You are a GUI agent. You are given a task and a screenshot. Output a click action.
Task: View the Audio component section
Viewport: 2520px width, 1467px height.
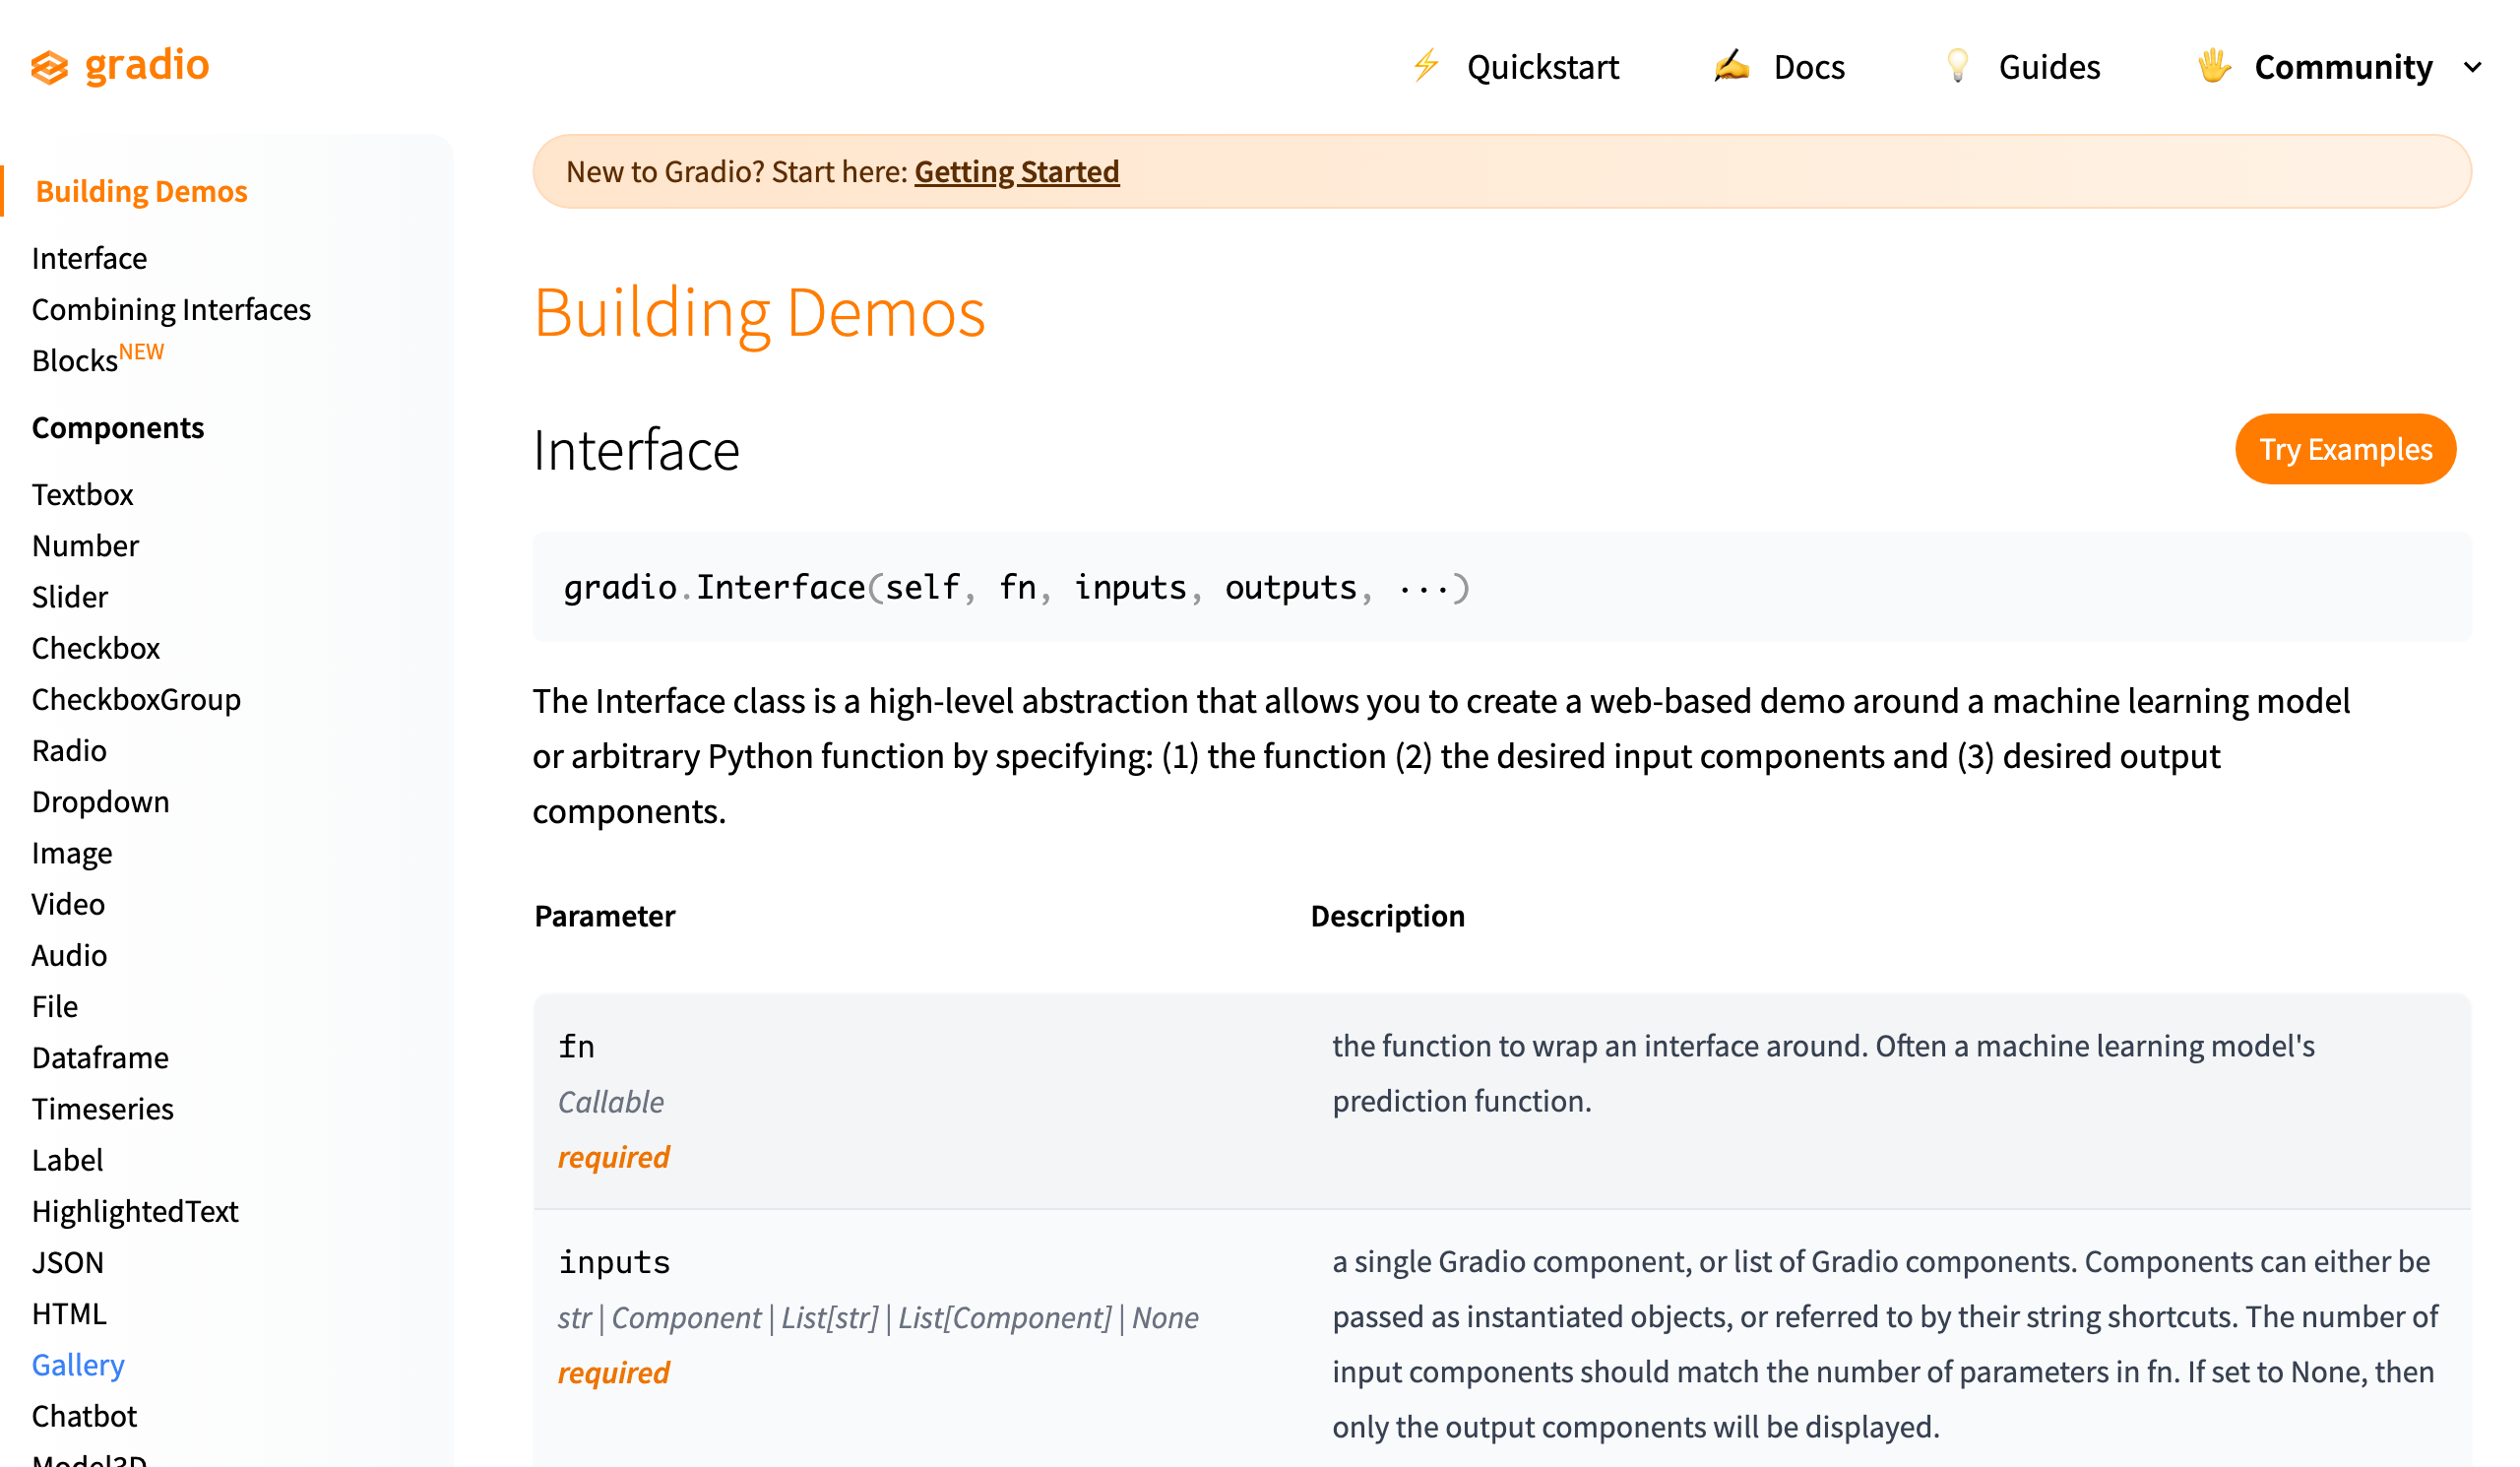coord(69,955)
